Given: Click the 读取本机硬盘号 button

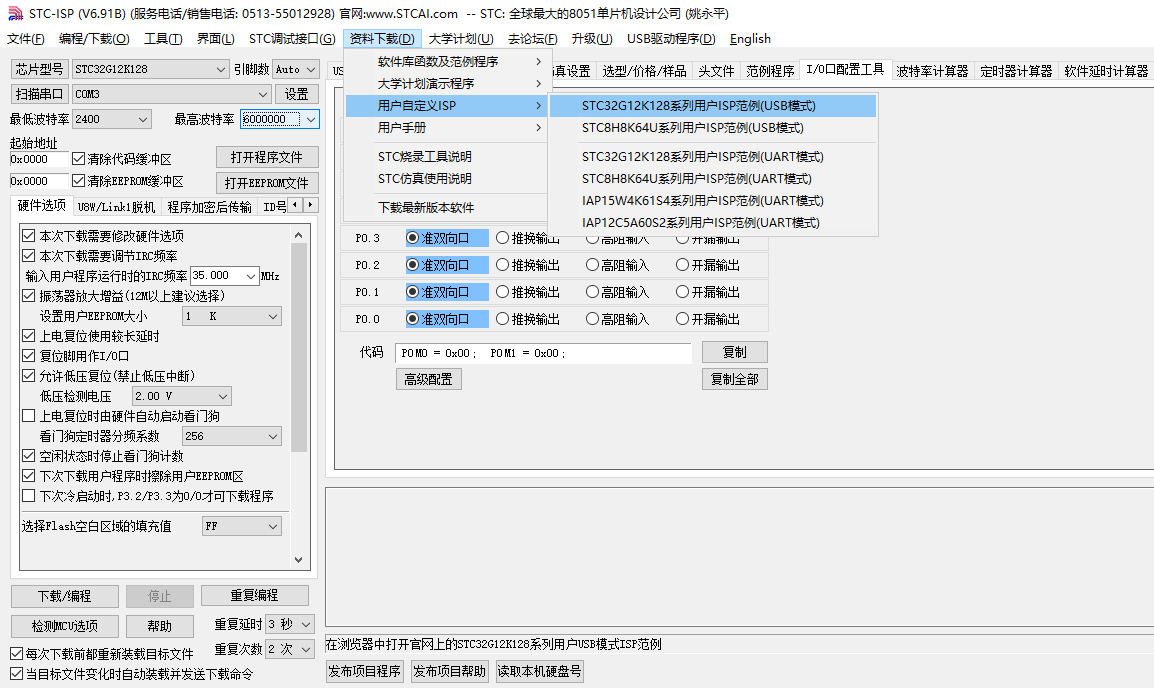Looking at the screenshot, I should click(x=539, y=671).
